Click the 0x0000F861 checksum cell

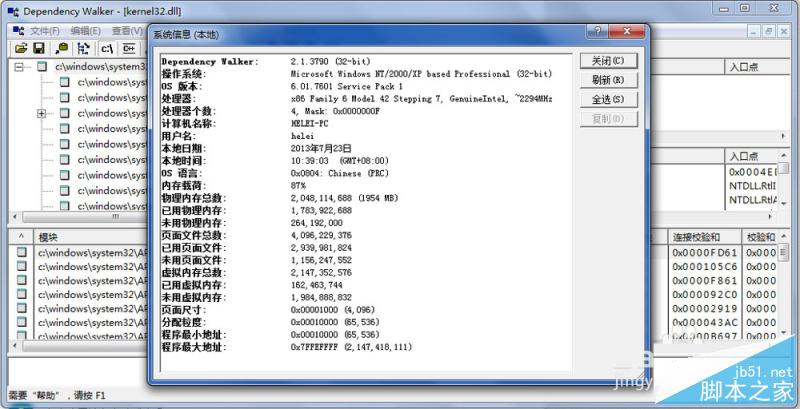pos(705,280)
